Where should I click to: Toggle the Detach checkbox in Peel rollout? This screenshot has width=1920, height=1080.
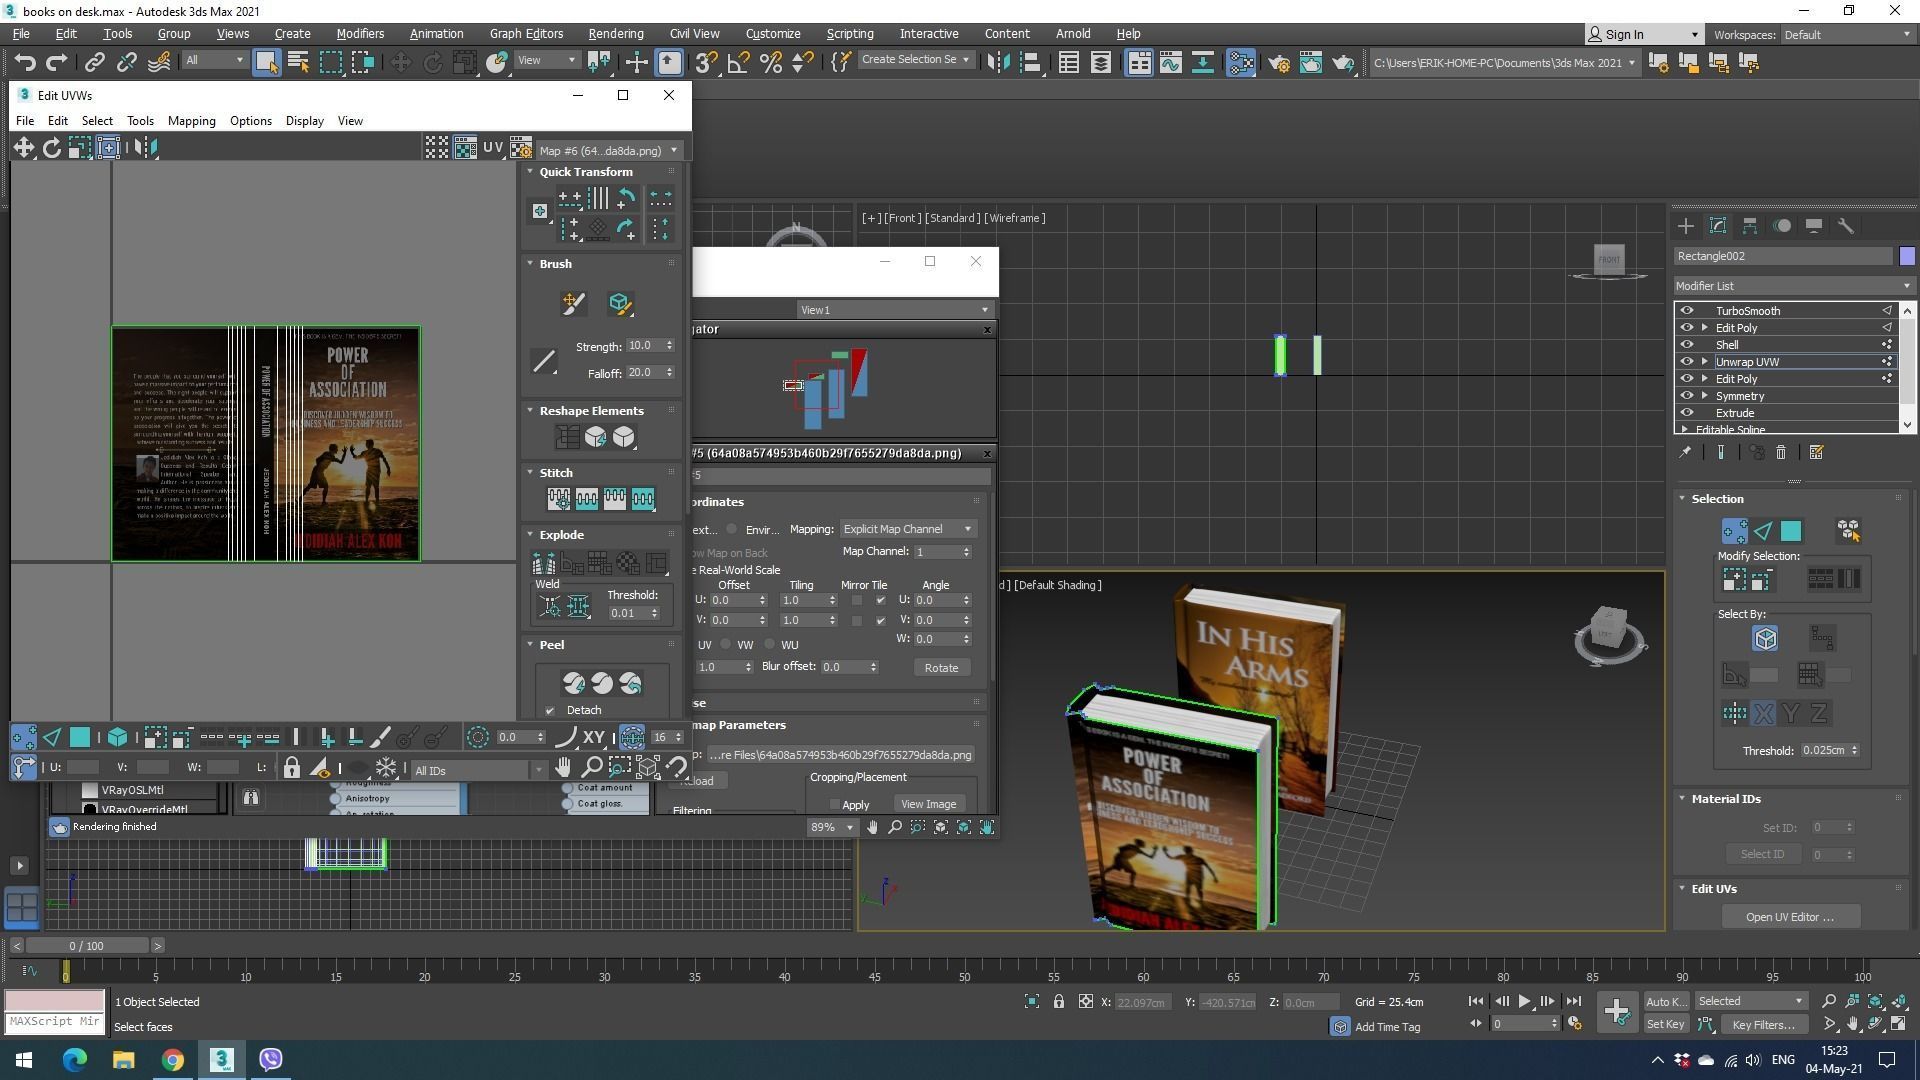click(x=550, y=711)
